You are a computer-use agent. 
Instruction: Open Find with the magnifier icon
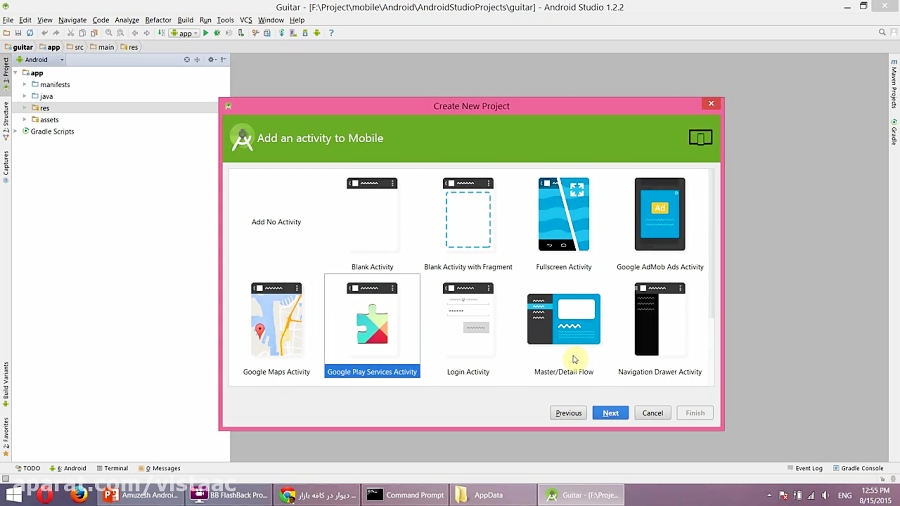[x=108, y=33]
